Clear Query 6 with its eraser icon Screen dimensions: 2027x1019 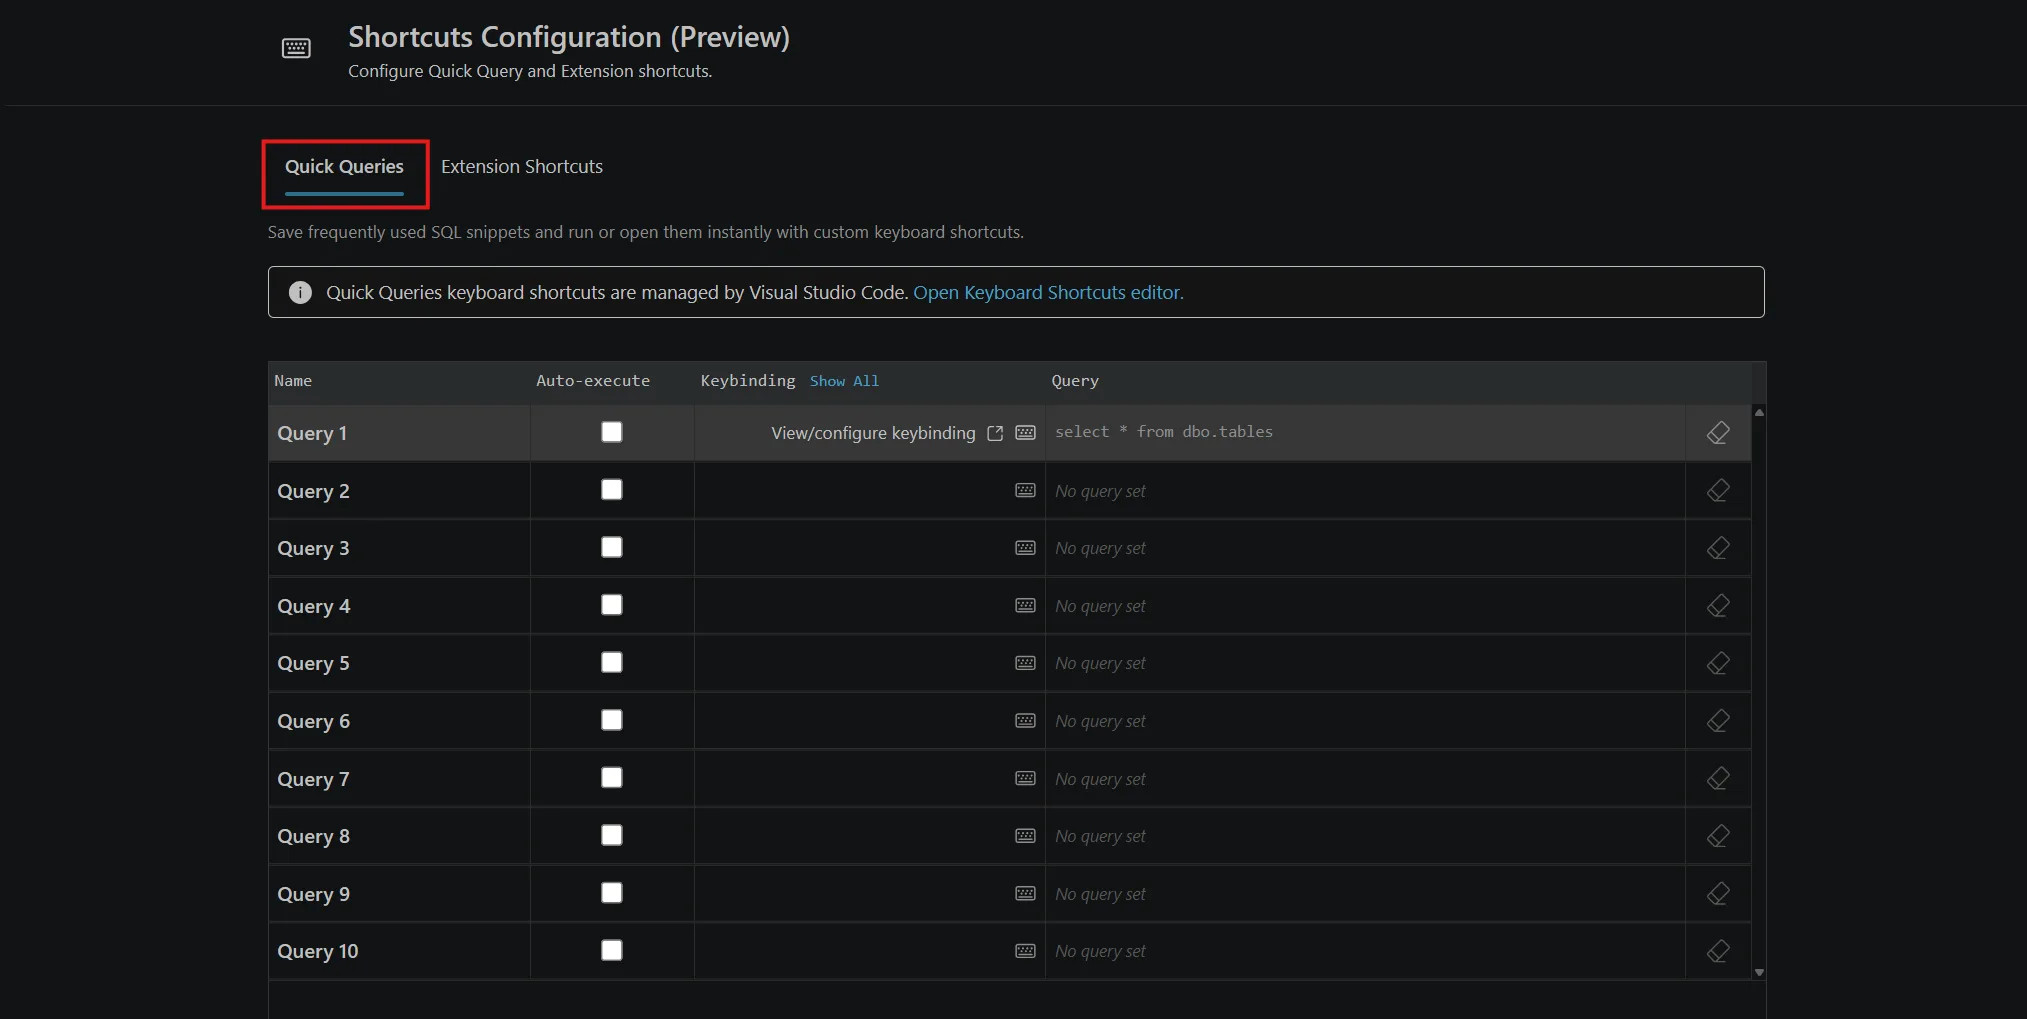click(1718, 721)
